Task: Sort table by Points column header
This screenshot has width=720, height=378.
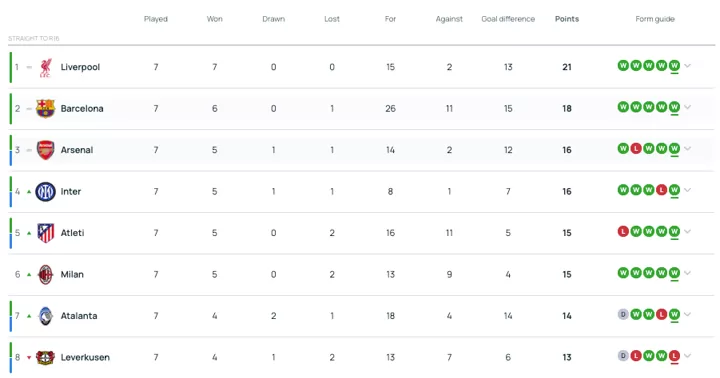Action: 567,19
